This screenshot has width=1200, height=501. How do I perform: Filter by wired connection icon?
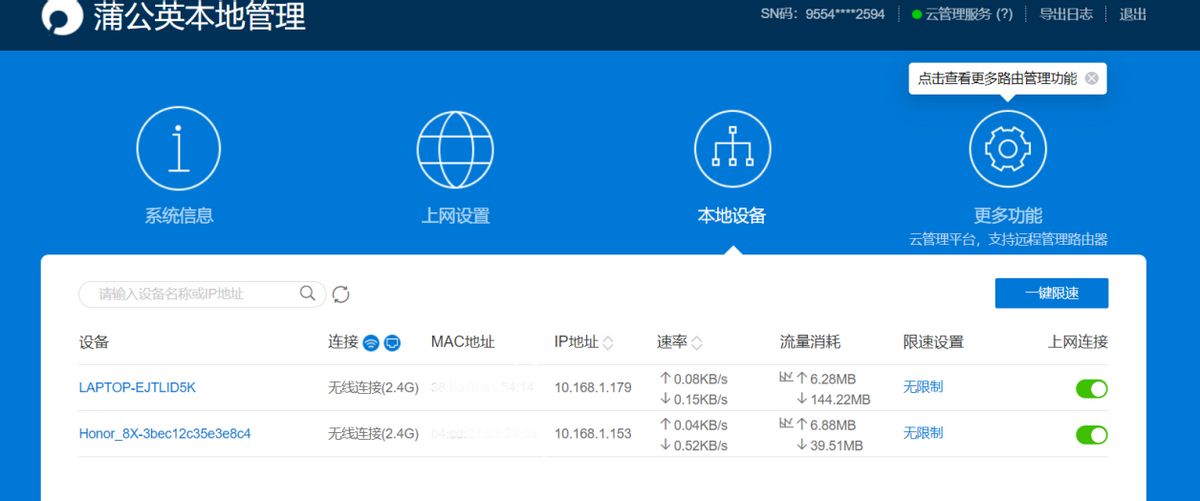click(392, 343)
